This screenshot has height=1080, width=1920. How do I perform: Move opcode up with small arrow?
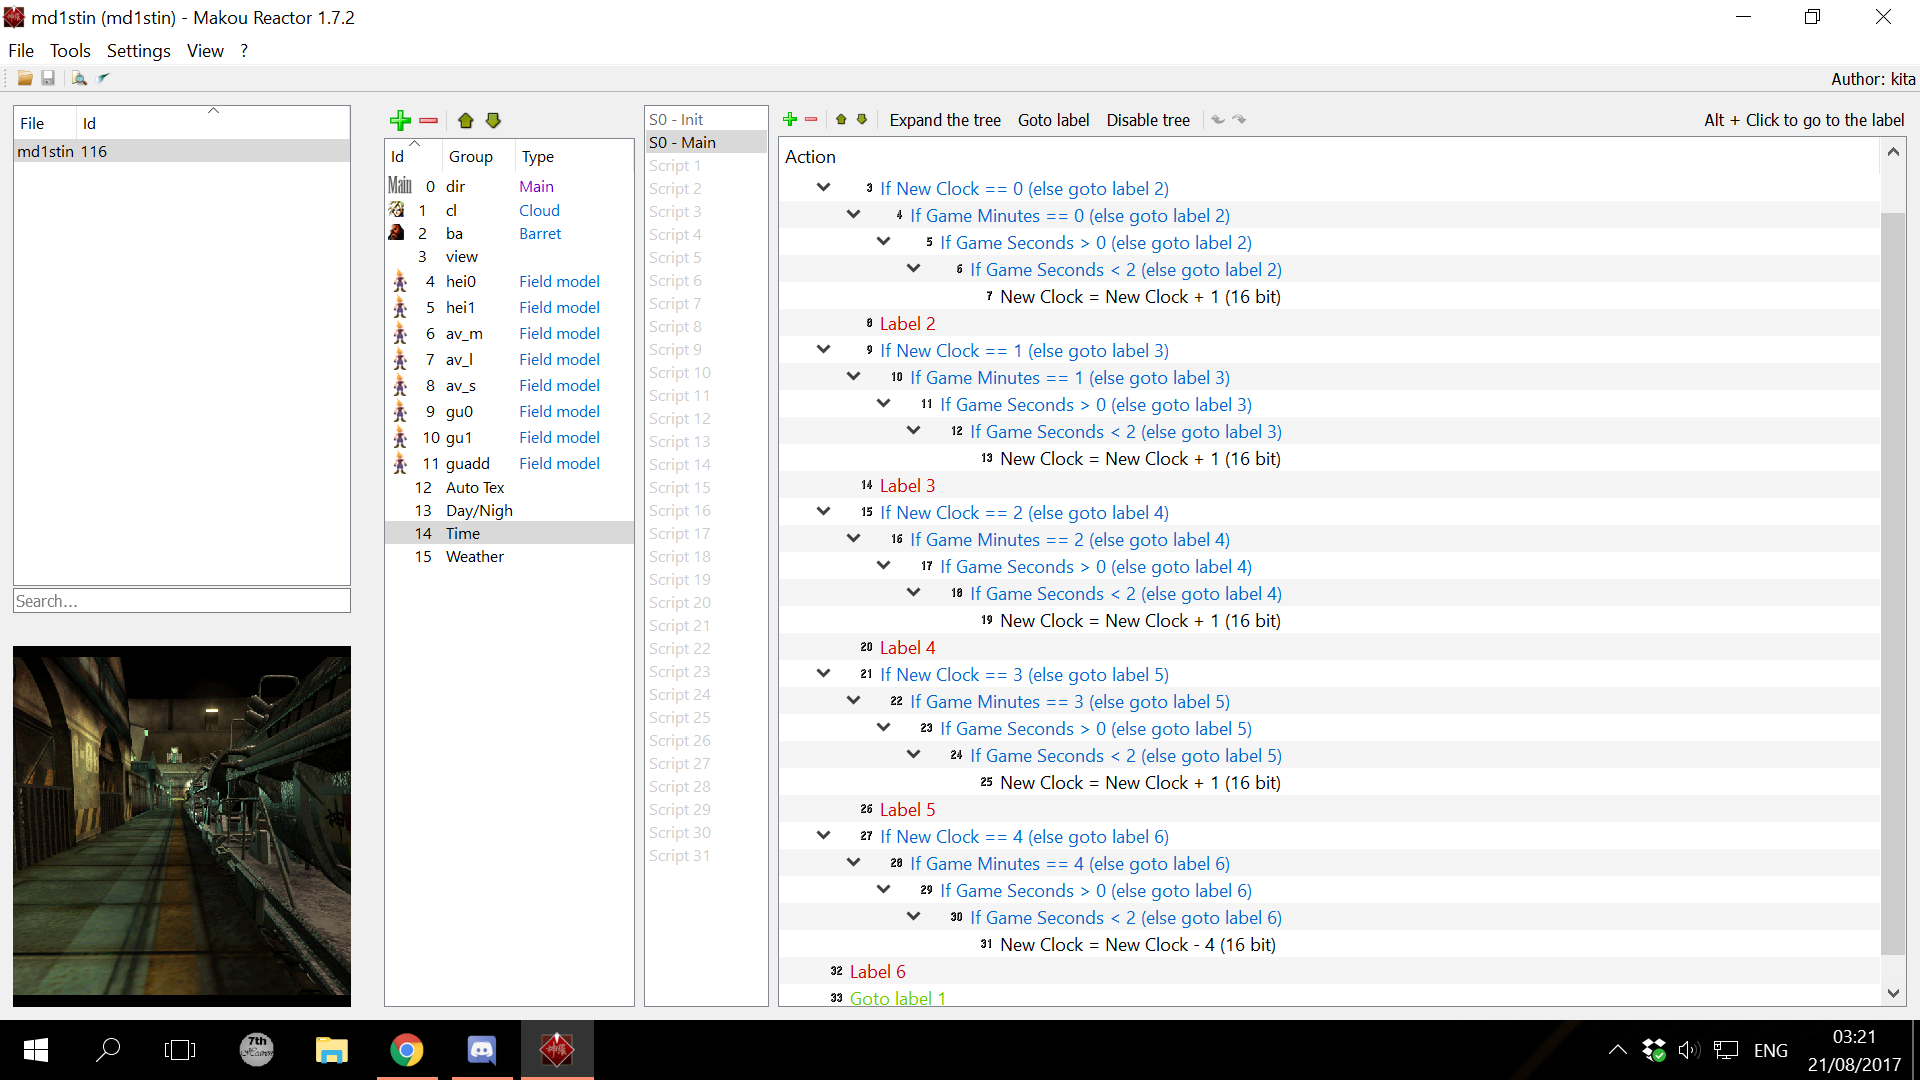tap(841, 119)
